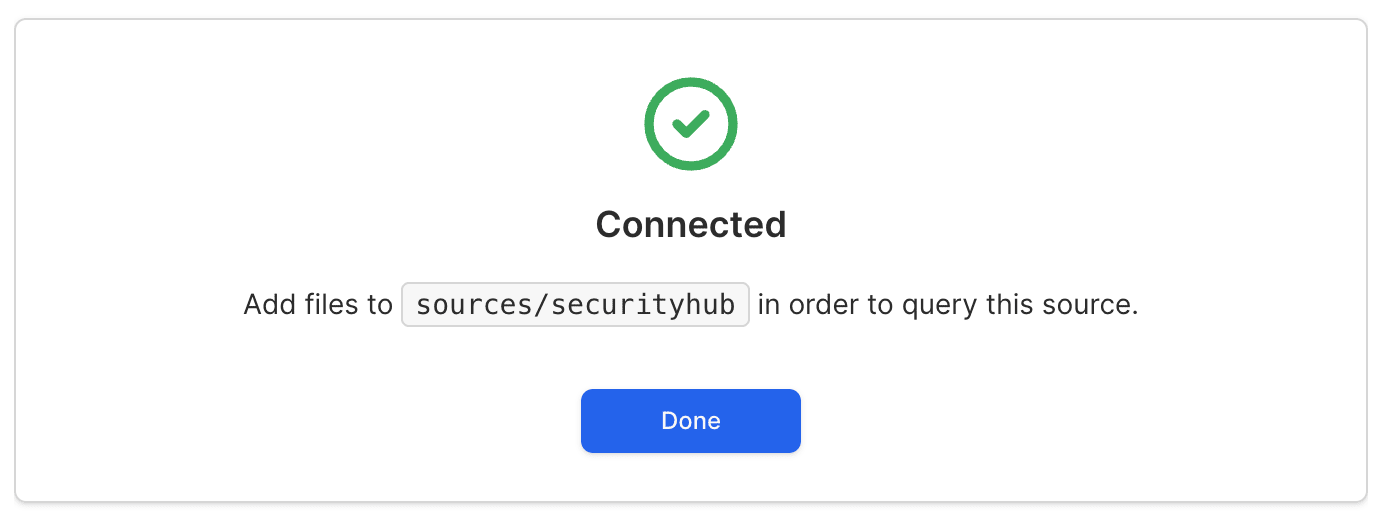Click the tick mark inside the green circle
The height and width of the screenshot is (522, 1394).
pos(691,124)
